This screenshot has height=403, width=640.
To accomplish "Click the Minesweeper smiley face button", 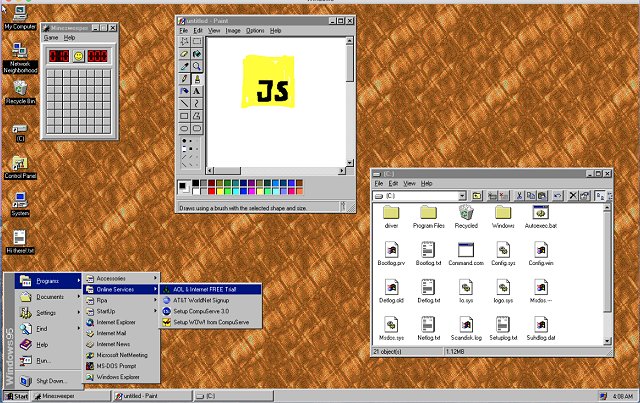I will click(x=78, y=56).
